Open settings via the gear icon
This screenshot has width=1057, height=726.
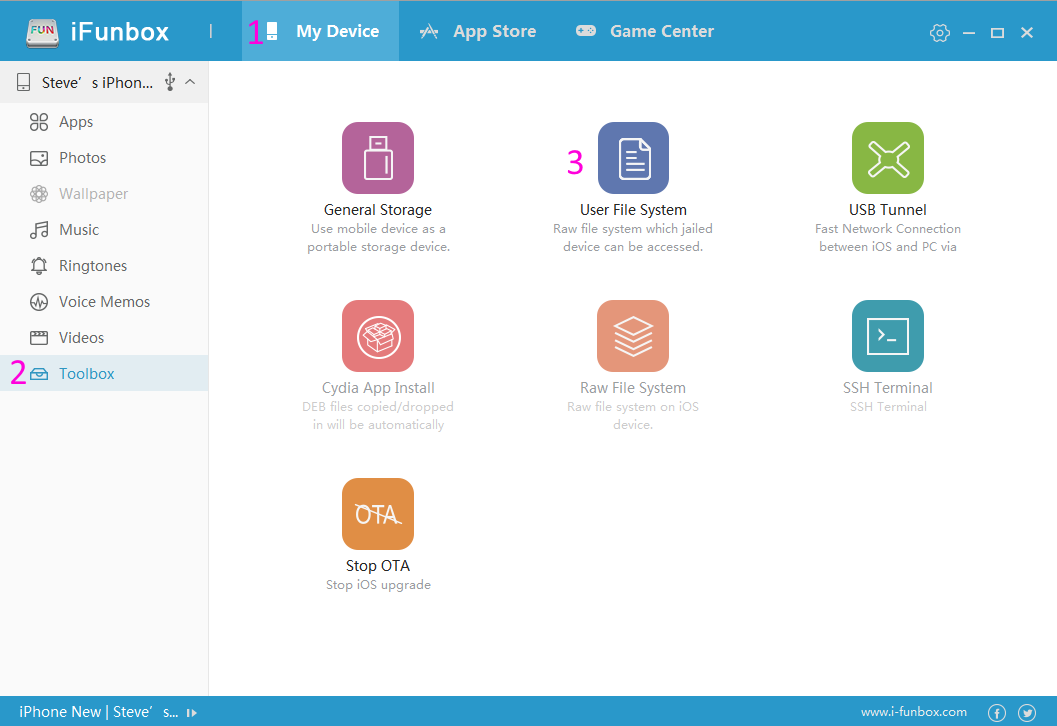940,32
